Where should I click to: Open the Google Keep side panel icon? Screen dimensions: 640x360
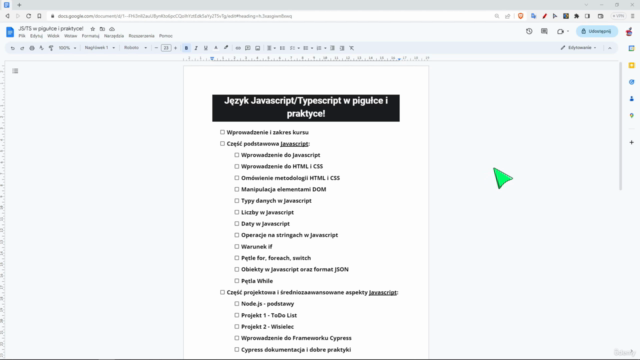pos(631,65)
